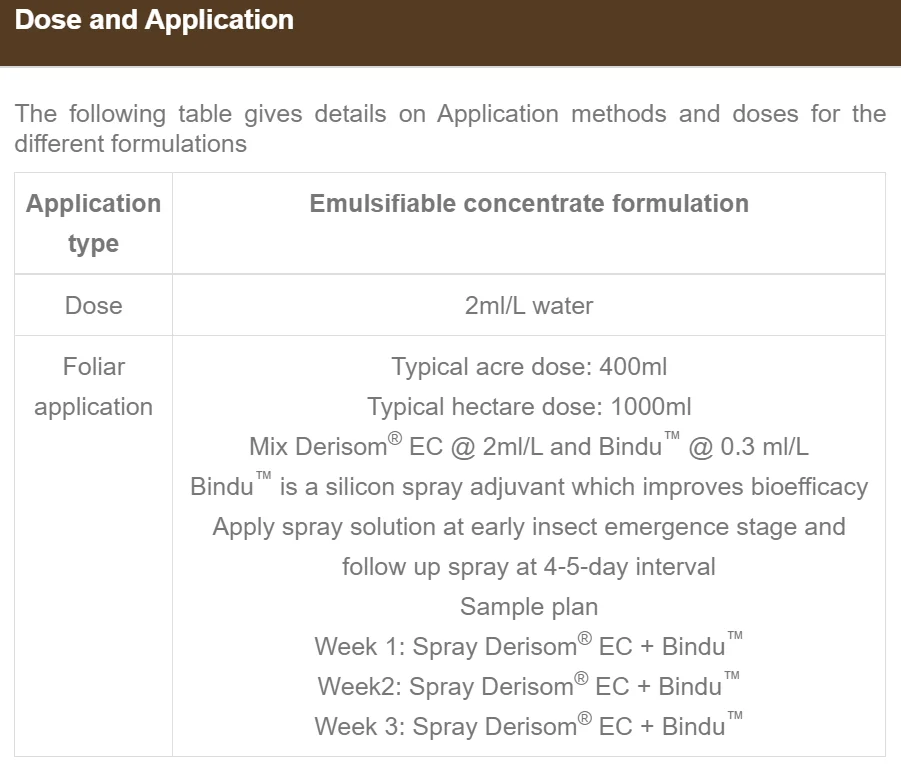Select the Dose row label
901x769 pixels.
(x=93, y=306)
